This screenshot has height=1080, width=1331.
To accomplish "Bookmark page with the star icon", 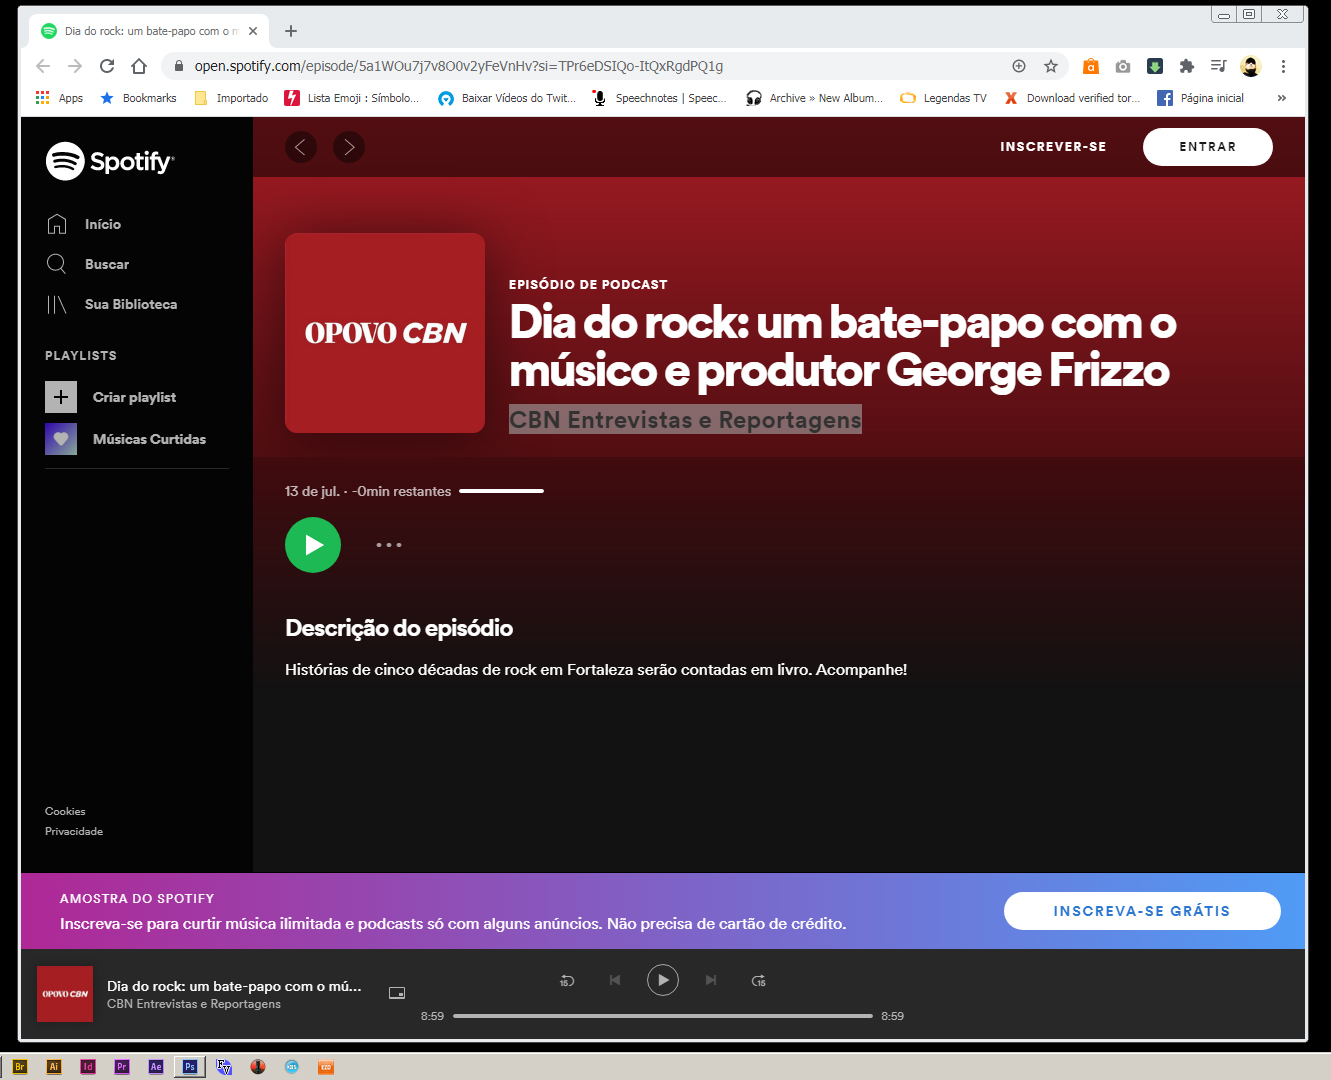I will tap(1051, 66).
